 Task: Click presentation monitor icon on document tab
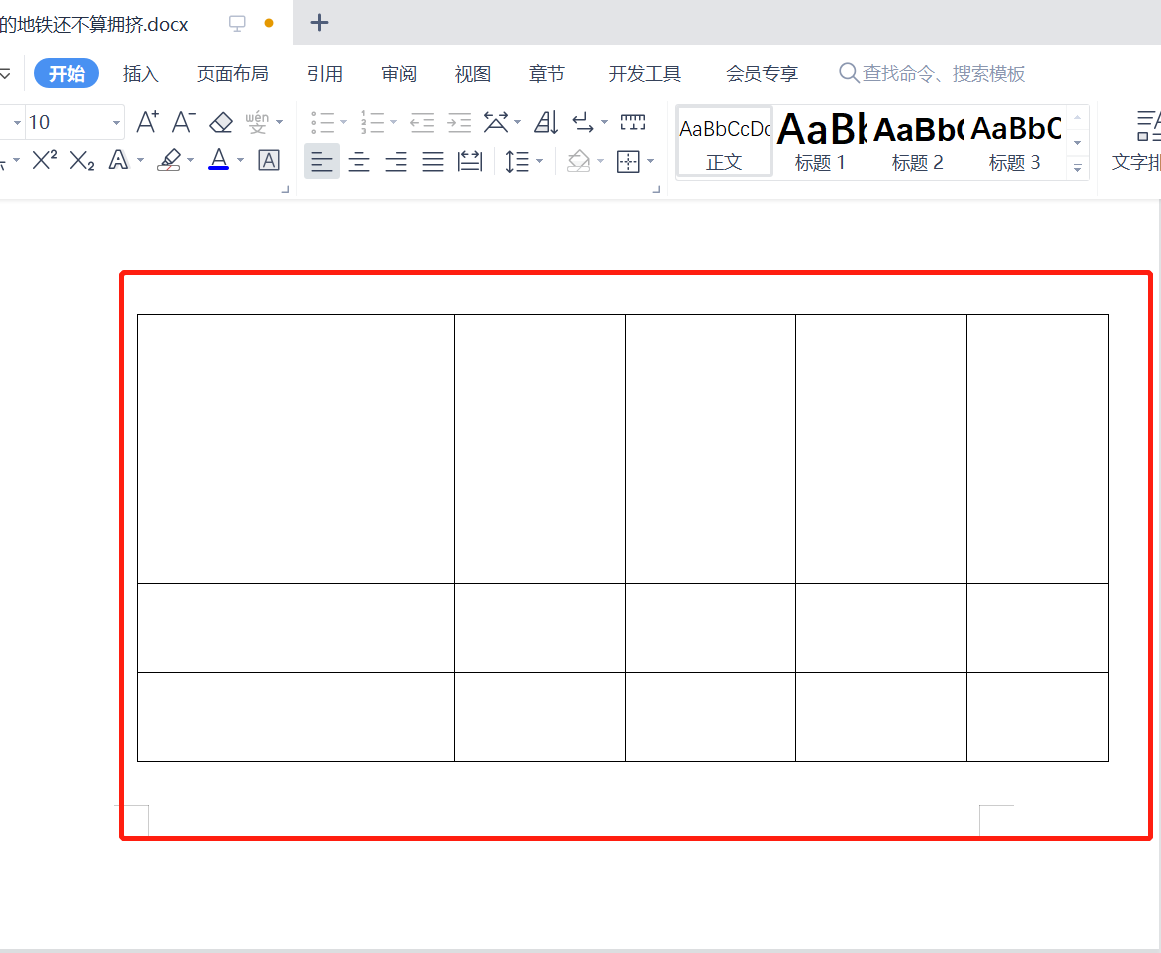pyautogui.click(x=237, y=23)
